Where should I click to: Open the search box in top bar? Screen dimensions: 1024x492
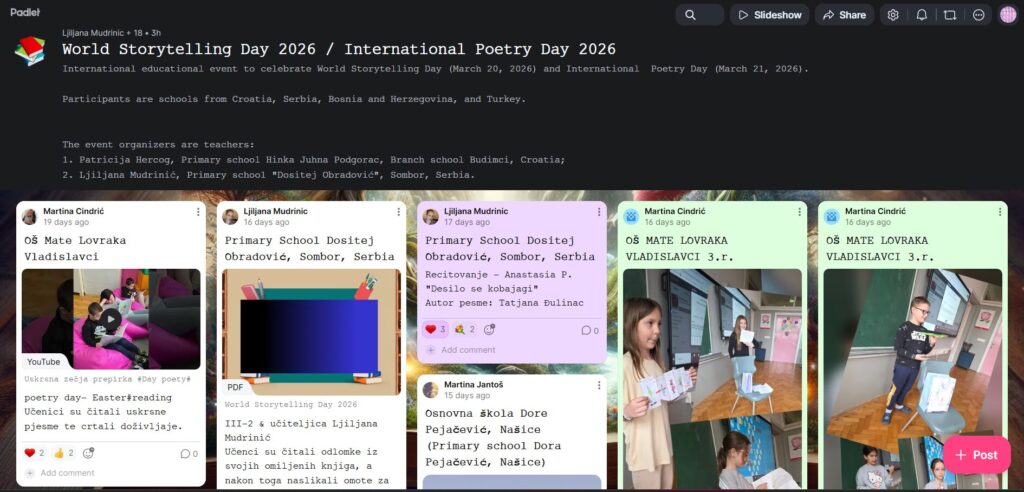[x=699, y=15]
